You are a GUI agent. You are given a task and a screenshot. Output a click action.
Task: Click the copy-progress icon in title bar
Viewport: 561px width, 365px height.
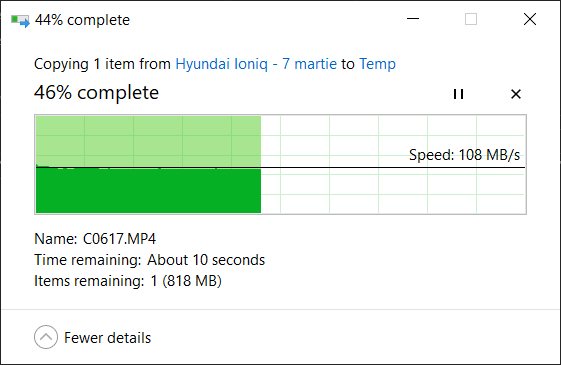point(20,20)
